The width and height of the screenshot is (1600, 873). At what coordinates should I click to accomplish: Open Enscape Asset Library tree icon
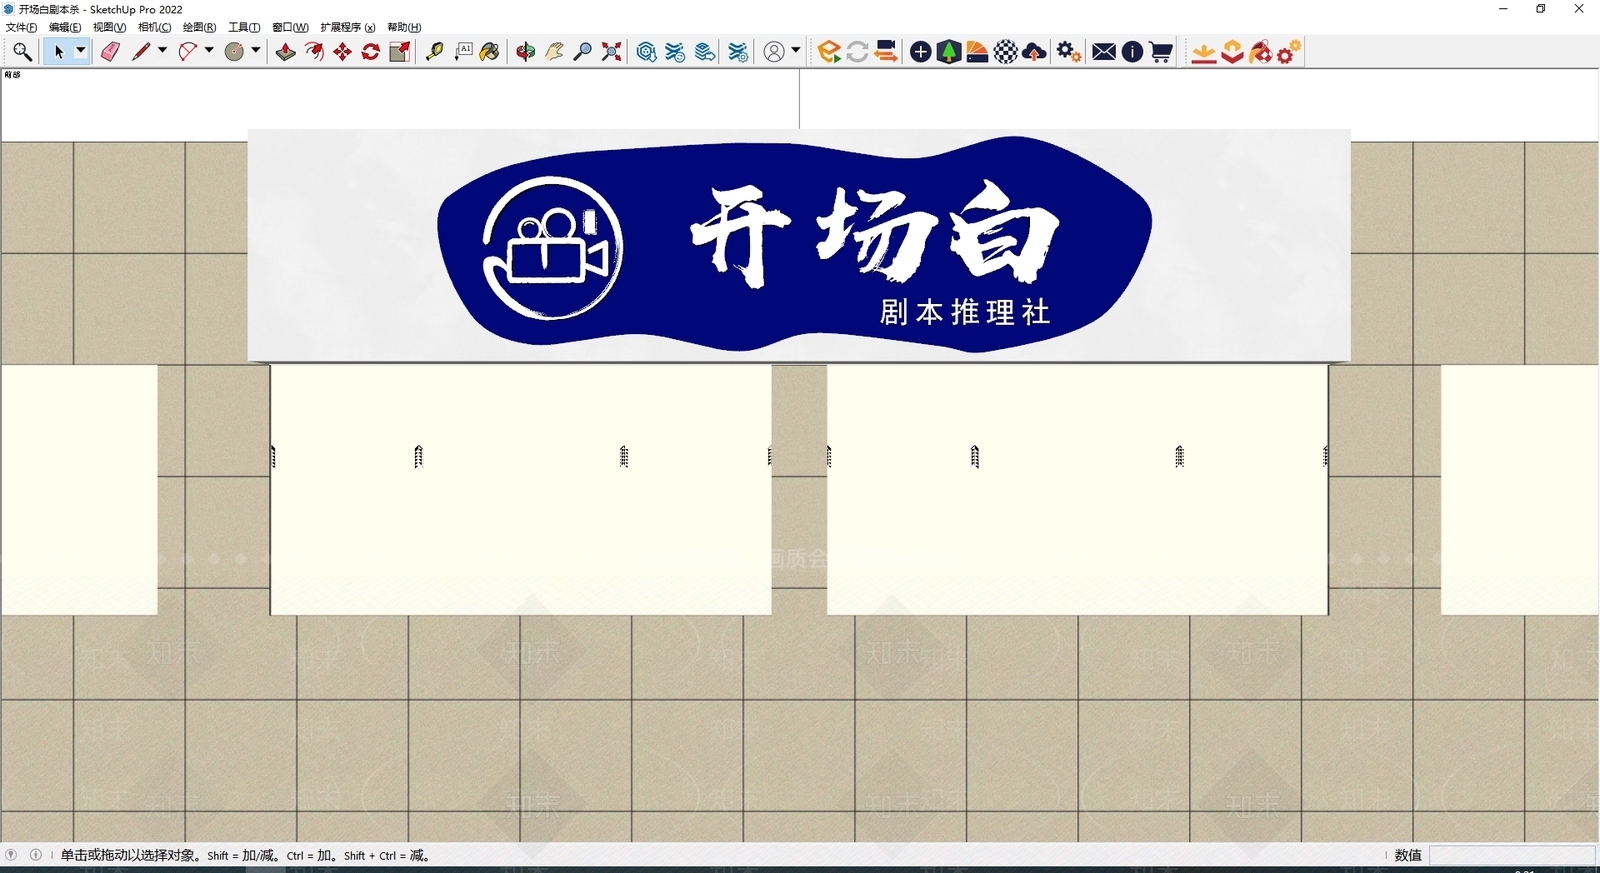949,52
